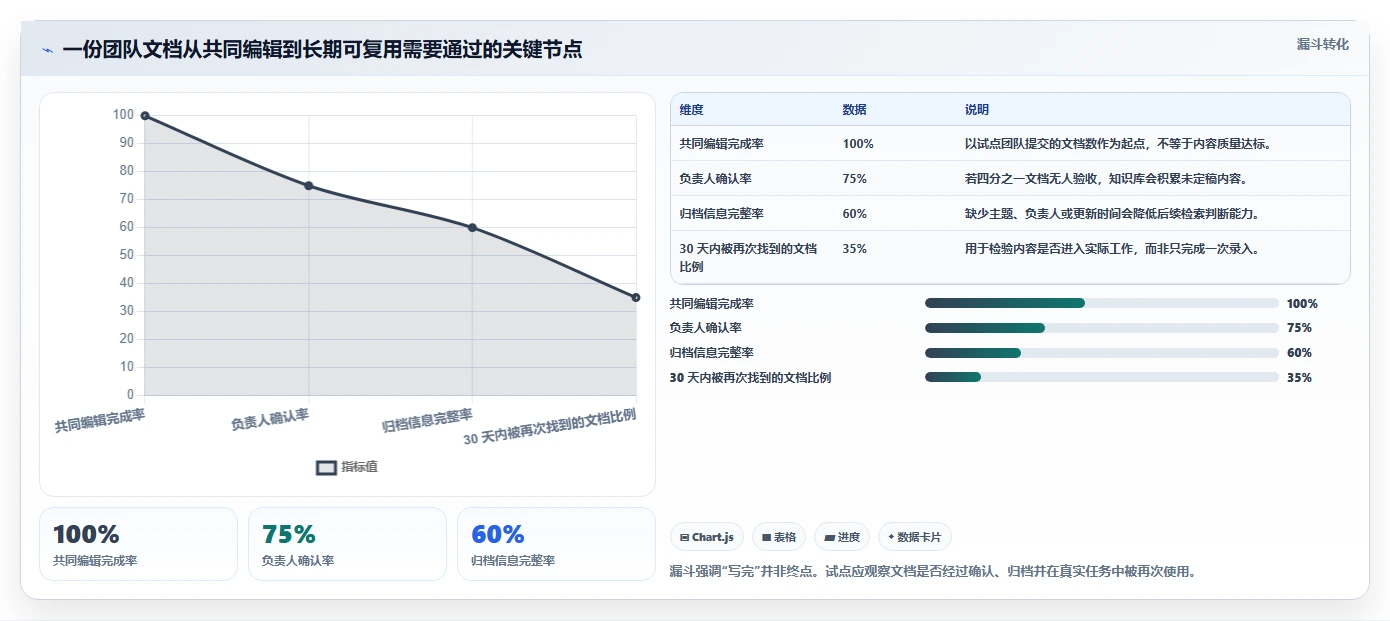Click the icon in the 数据卡片 tag
1390x621 pixels.
pos(891,537)
